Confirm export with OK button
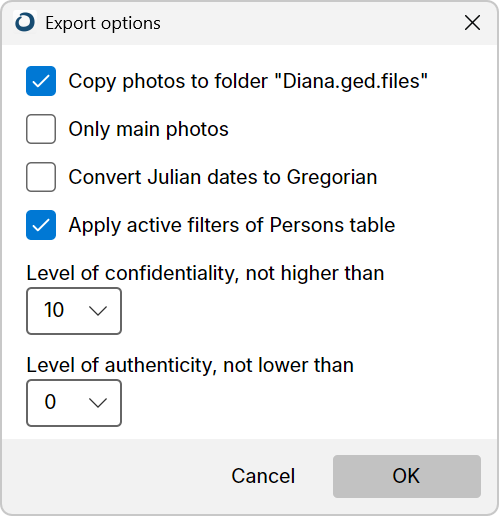 [x=407, y=476]
